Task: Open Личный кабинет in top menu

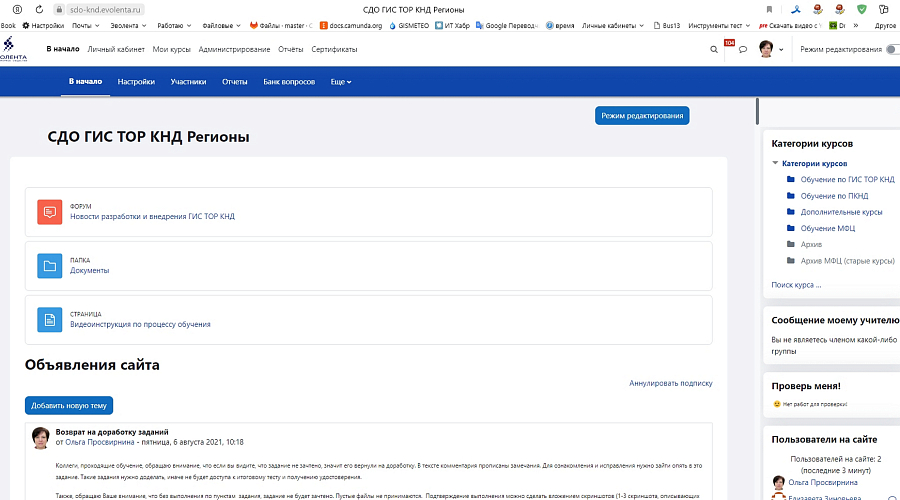Action: pos(116,49)
